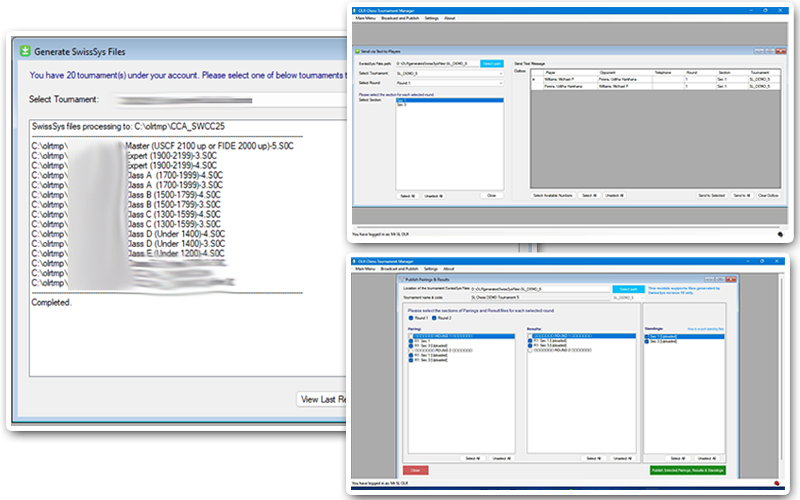Click the Send to Selected button
This screenshot has height=500, width=800.
[711, 195]
